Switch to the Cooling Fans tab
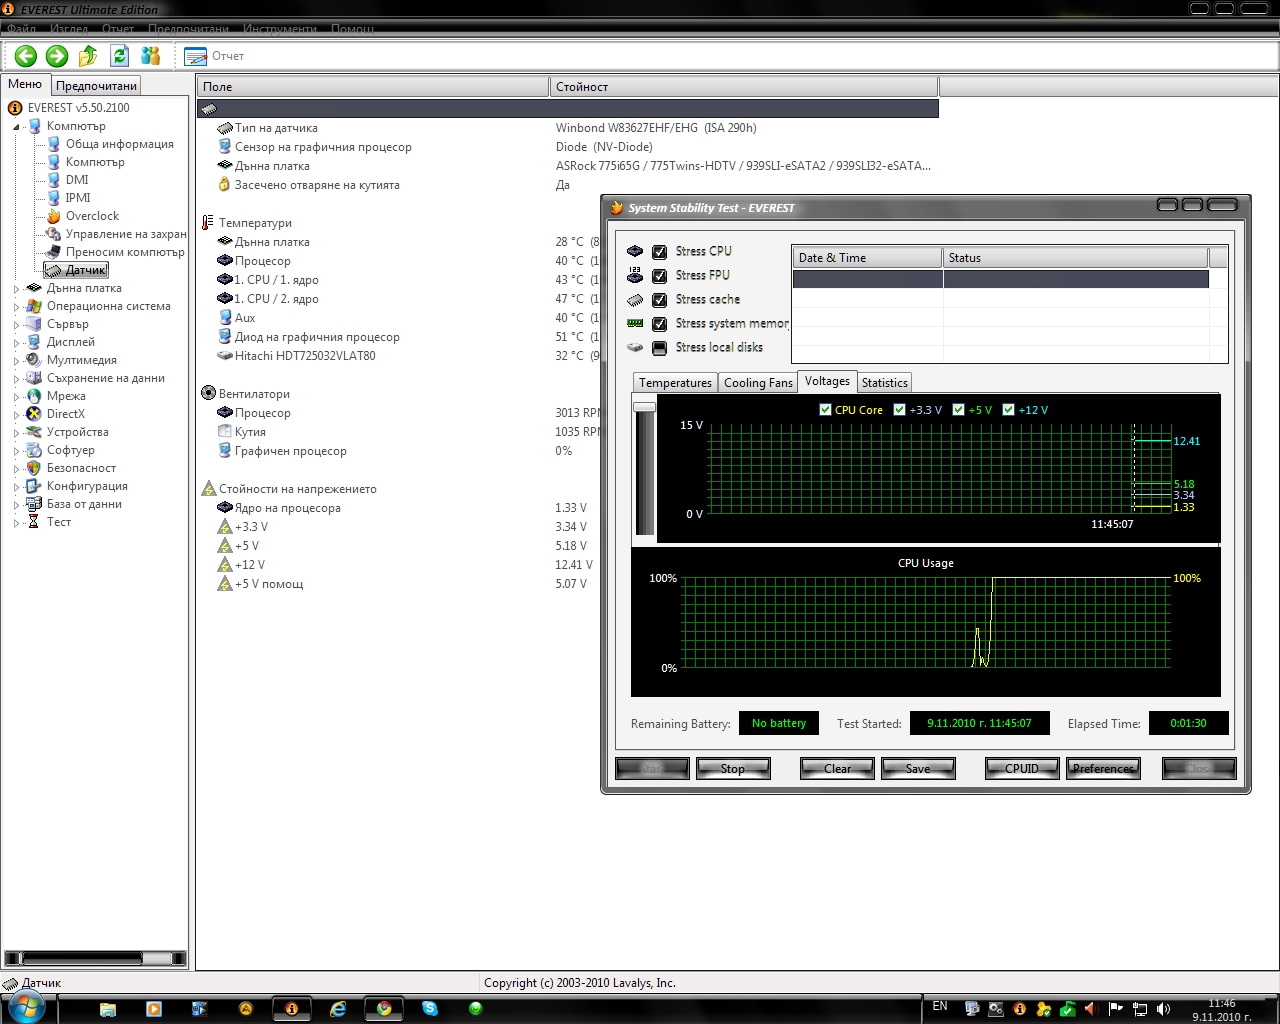Screen dimensions: 1280x1024 tap(758, 383)
